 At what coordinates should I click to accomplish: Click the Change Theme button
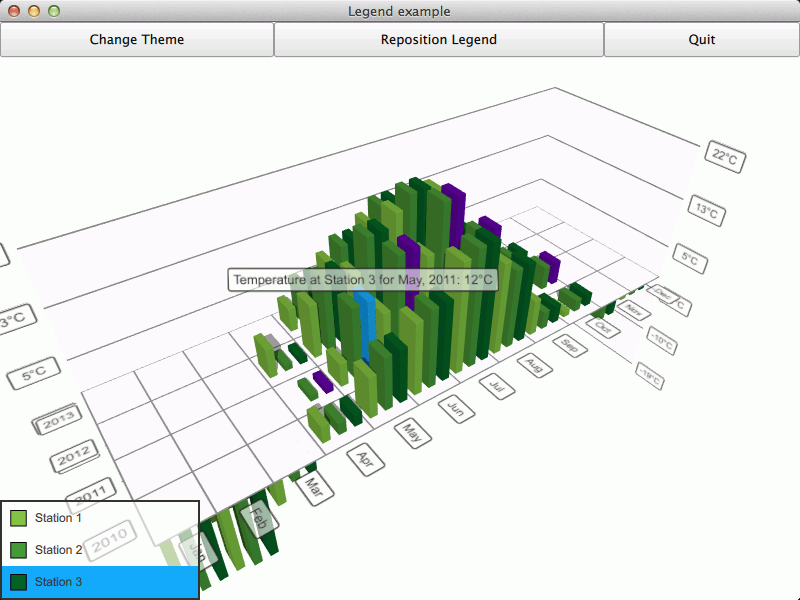[137, 40]
